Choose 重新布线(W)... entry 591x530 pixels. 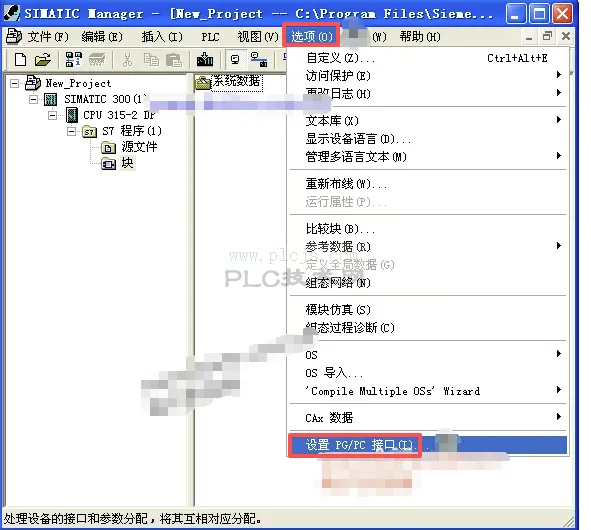428,183
